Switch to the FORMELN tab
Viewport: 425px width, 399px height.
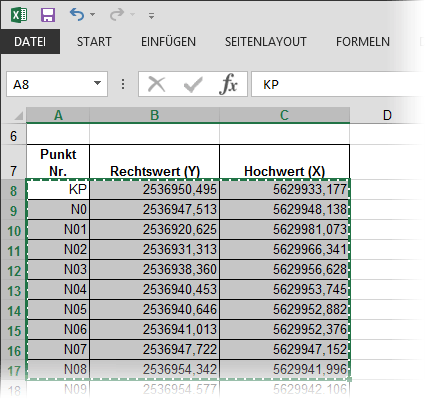pyautogui.click(x=363, y=42)
